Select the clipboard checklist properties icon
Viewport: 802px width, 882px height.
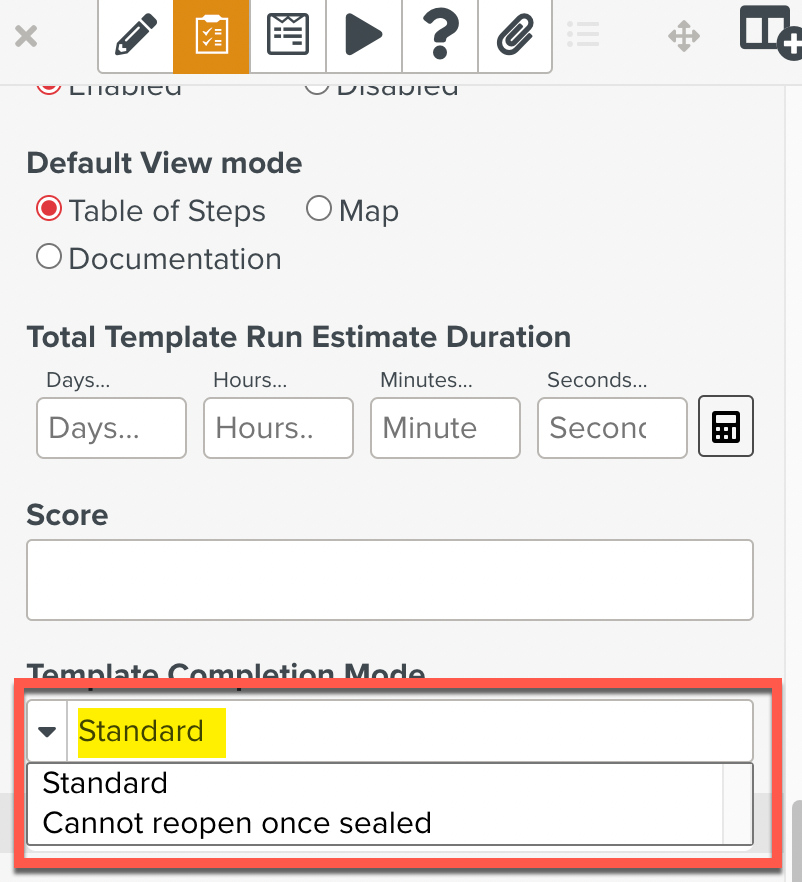211,37
